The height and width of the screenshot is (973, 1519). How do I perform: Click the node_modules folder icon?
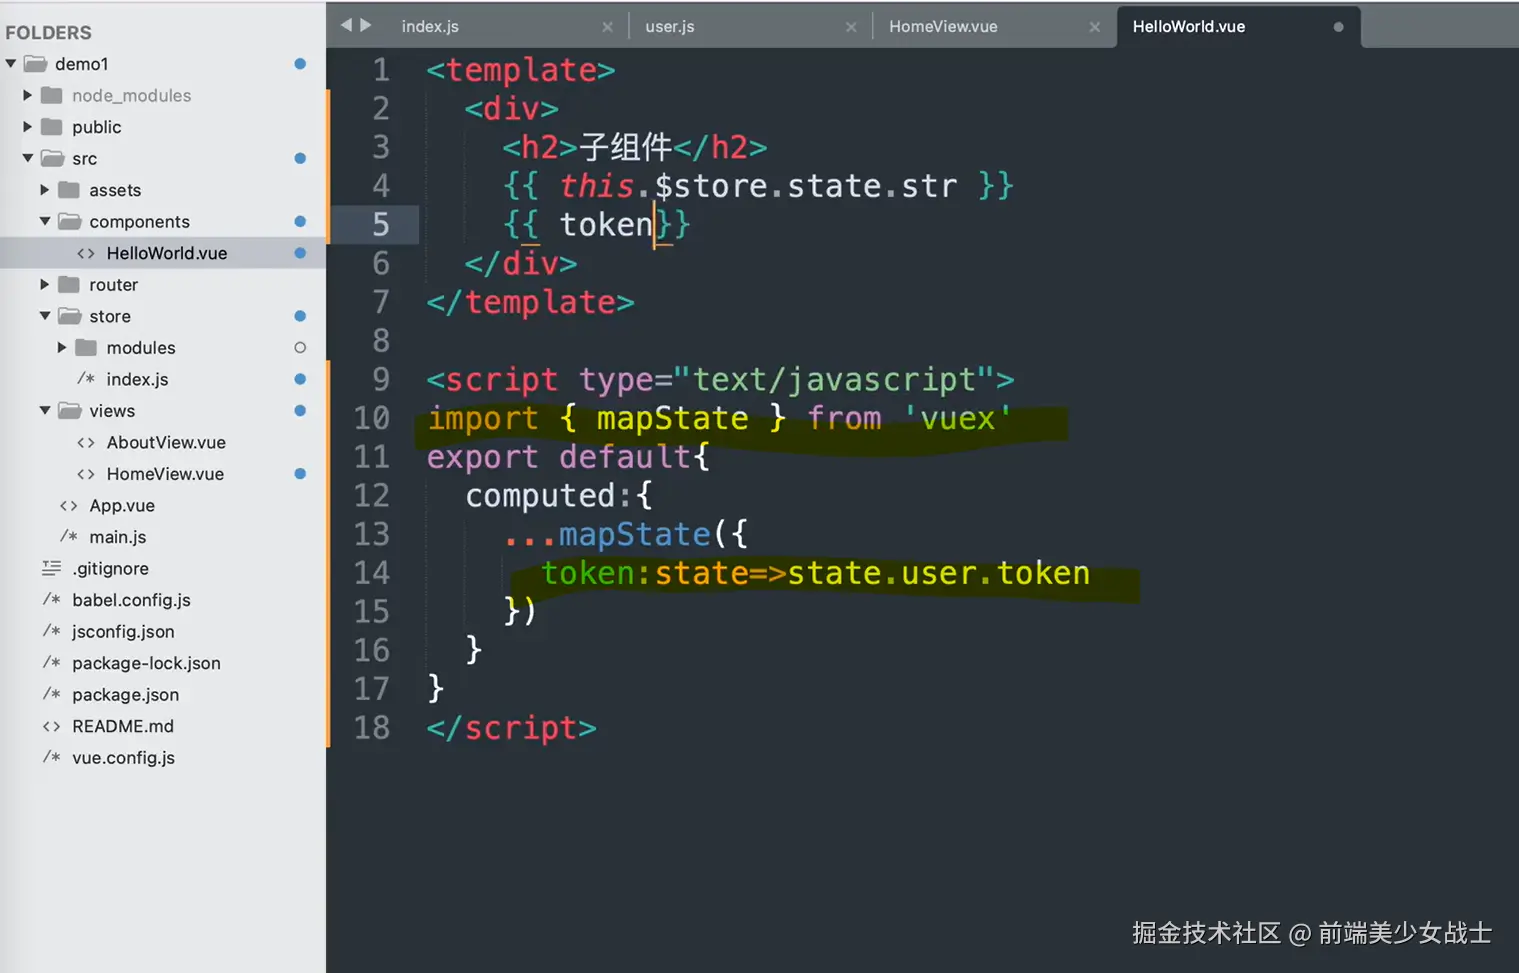pos(52,96)
